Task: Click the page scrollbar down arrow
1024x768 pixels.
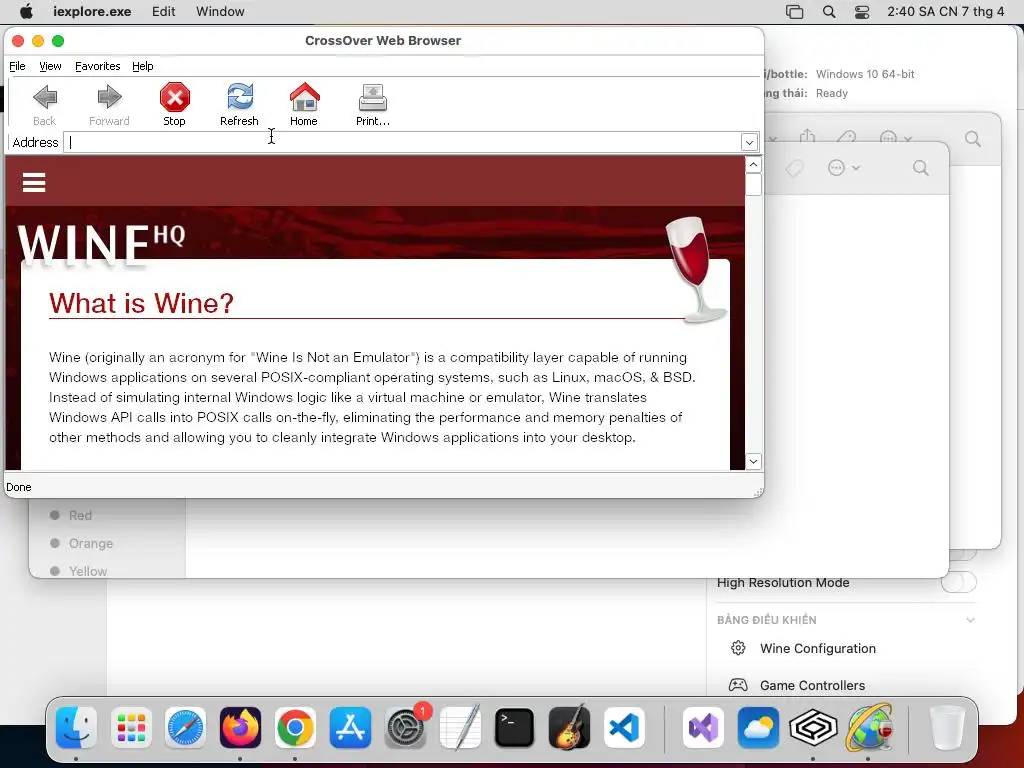Action: (x=753, y=461)
